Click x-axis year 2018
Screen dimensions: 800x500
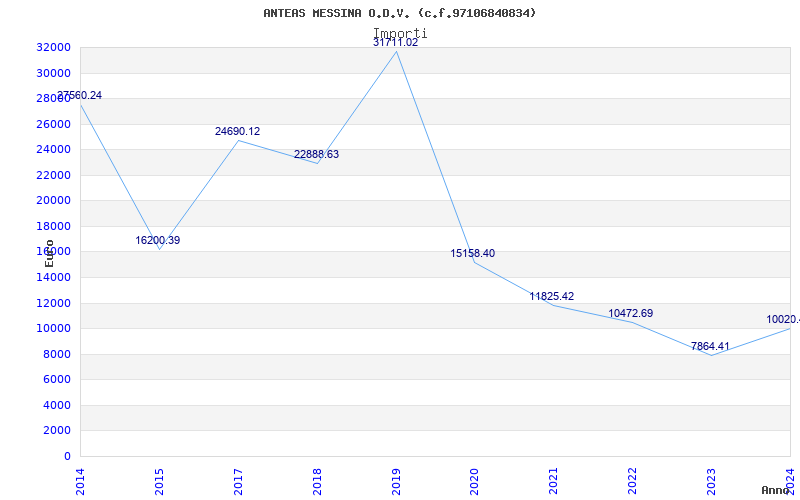pos(317,481)
